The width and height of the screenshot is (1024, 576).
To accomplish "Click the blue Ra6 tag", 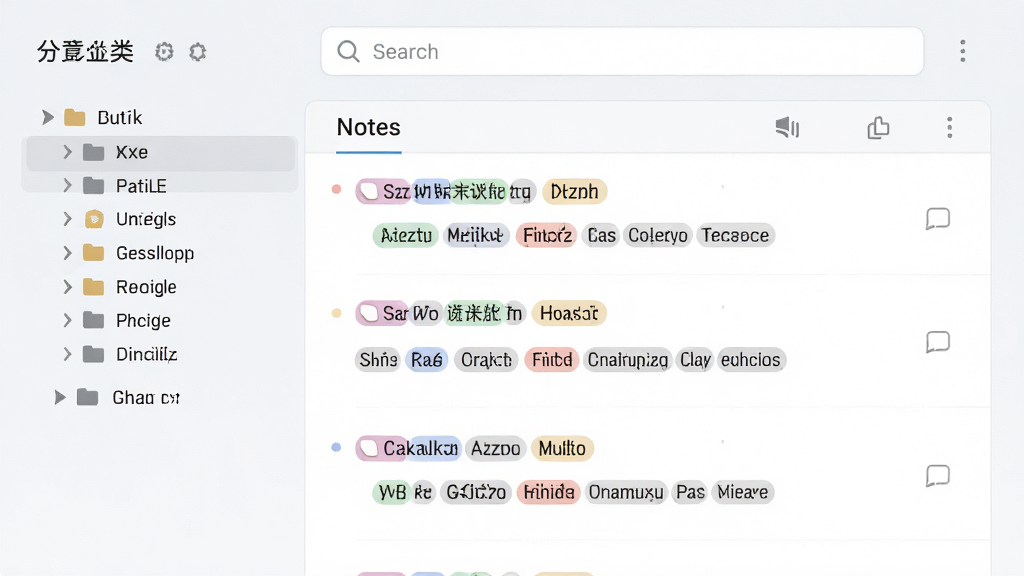I will pos(426,360).
